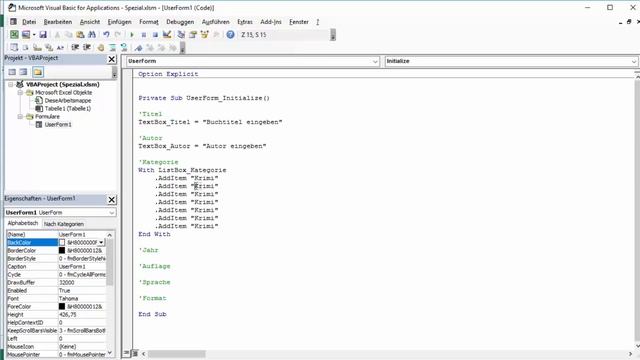
Task: Run the Sub/UserForm with green play icon
Action: pyautogui.click(x=132, y=35)
